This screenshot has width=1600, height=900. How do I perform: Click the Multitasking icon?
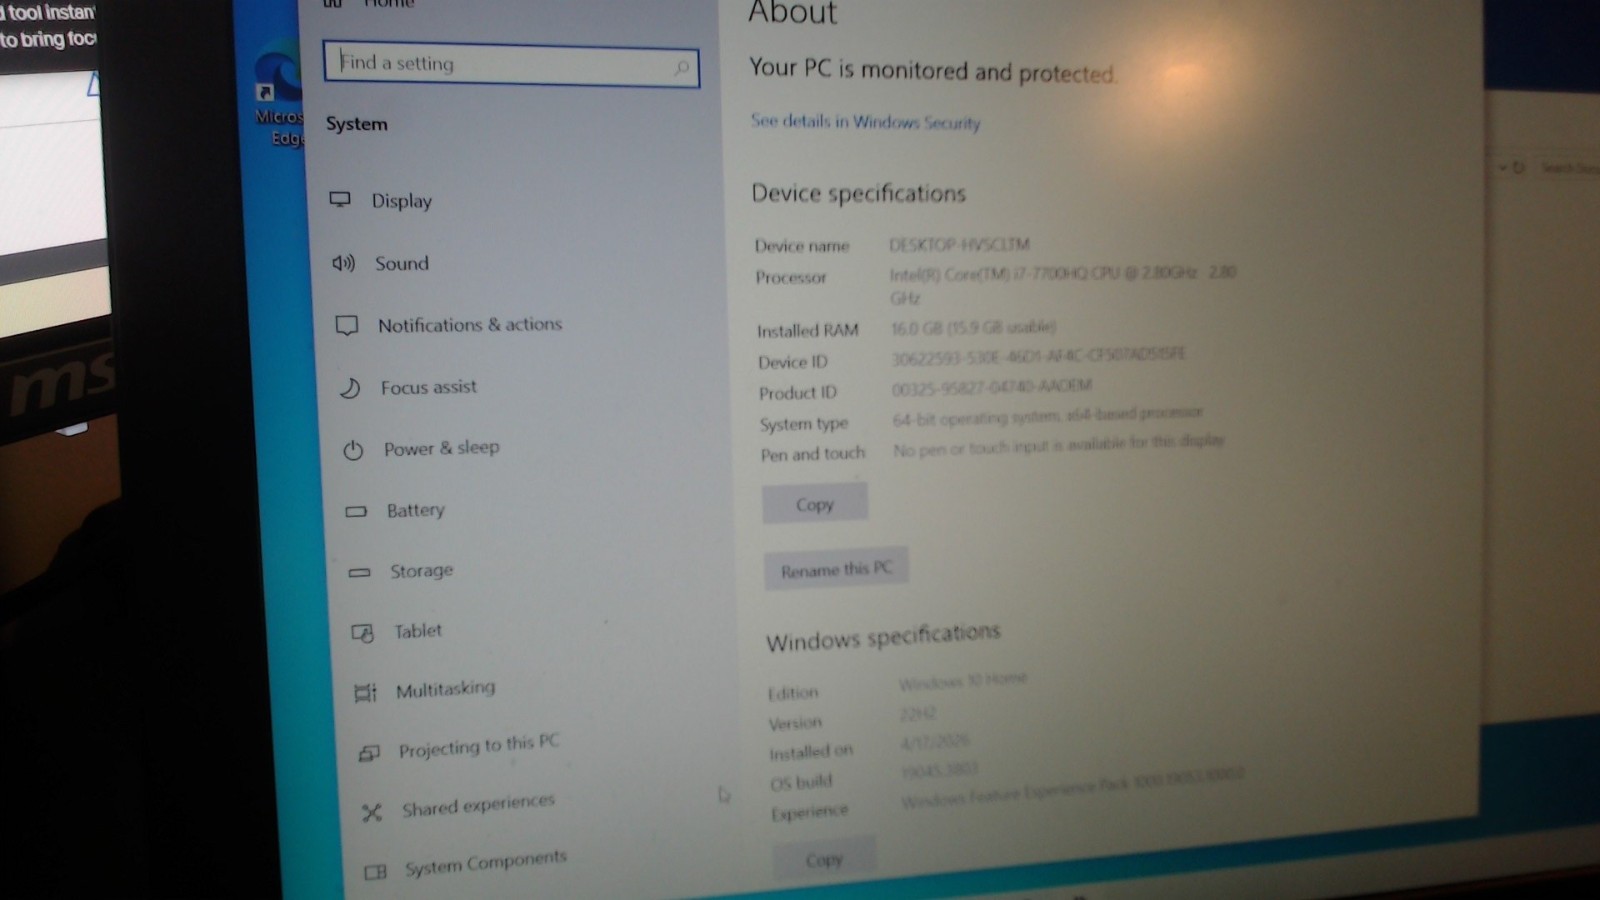point(365,692)
